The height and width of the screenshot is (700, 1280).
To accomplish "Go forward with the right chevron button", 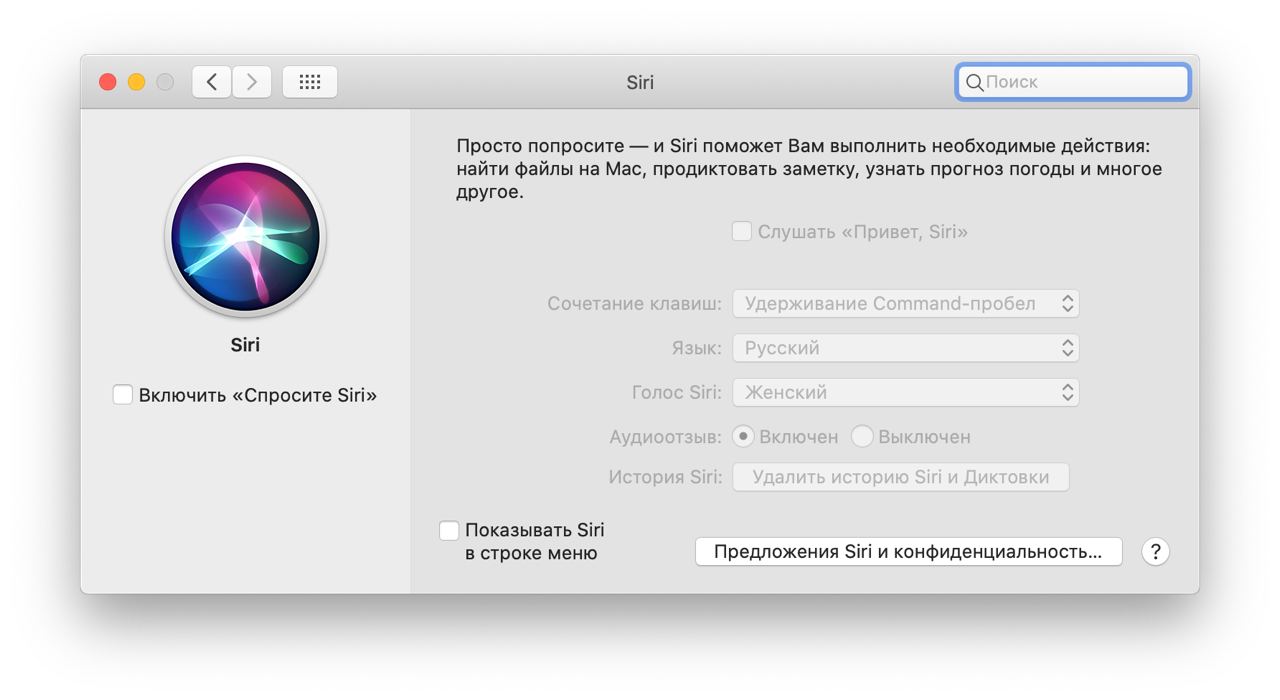I will pyautogui.click(x=252, y=82).
